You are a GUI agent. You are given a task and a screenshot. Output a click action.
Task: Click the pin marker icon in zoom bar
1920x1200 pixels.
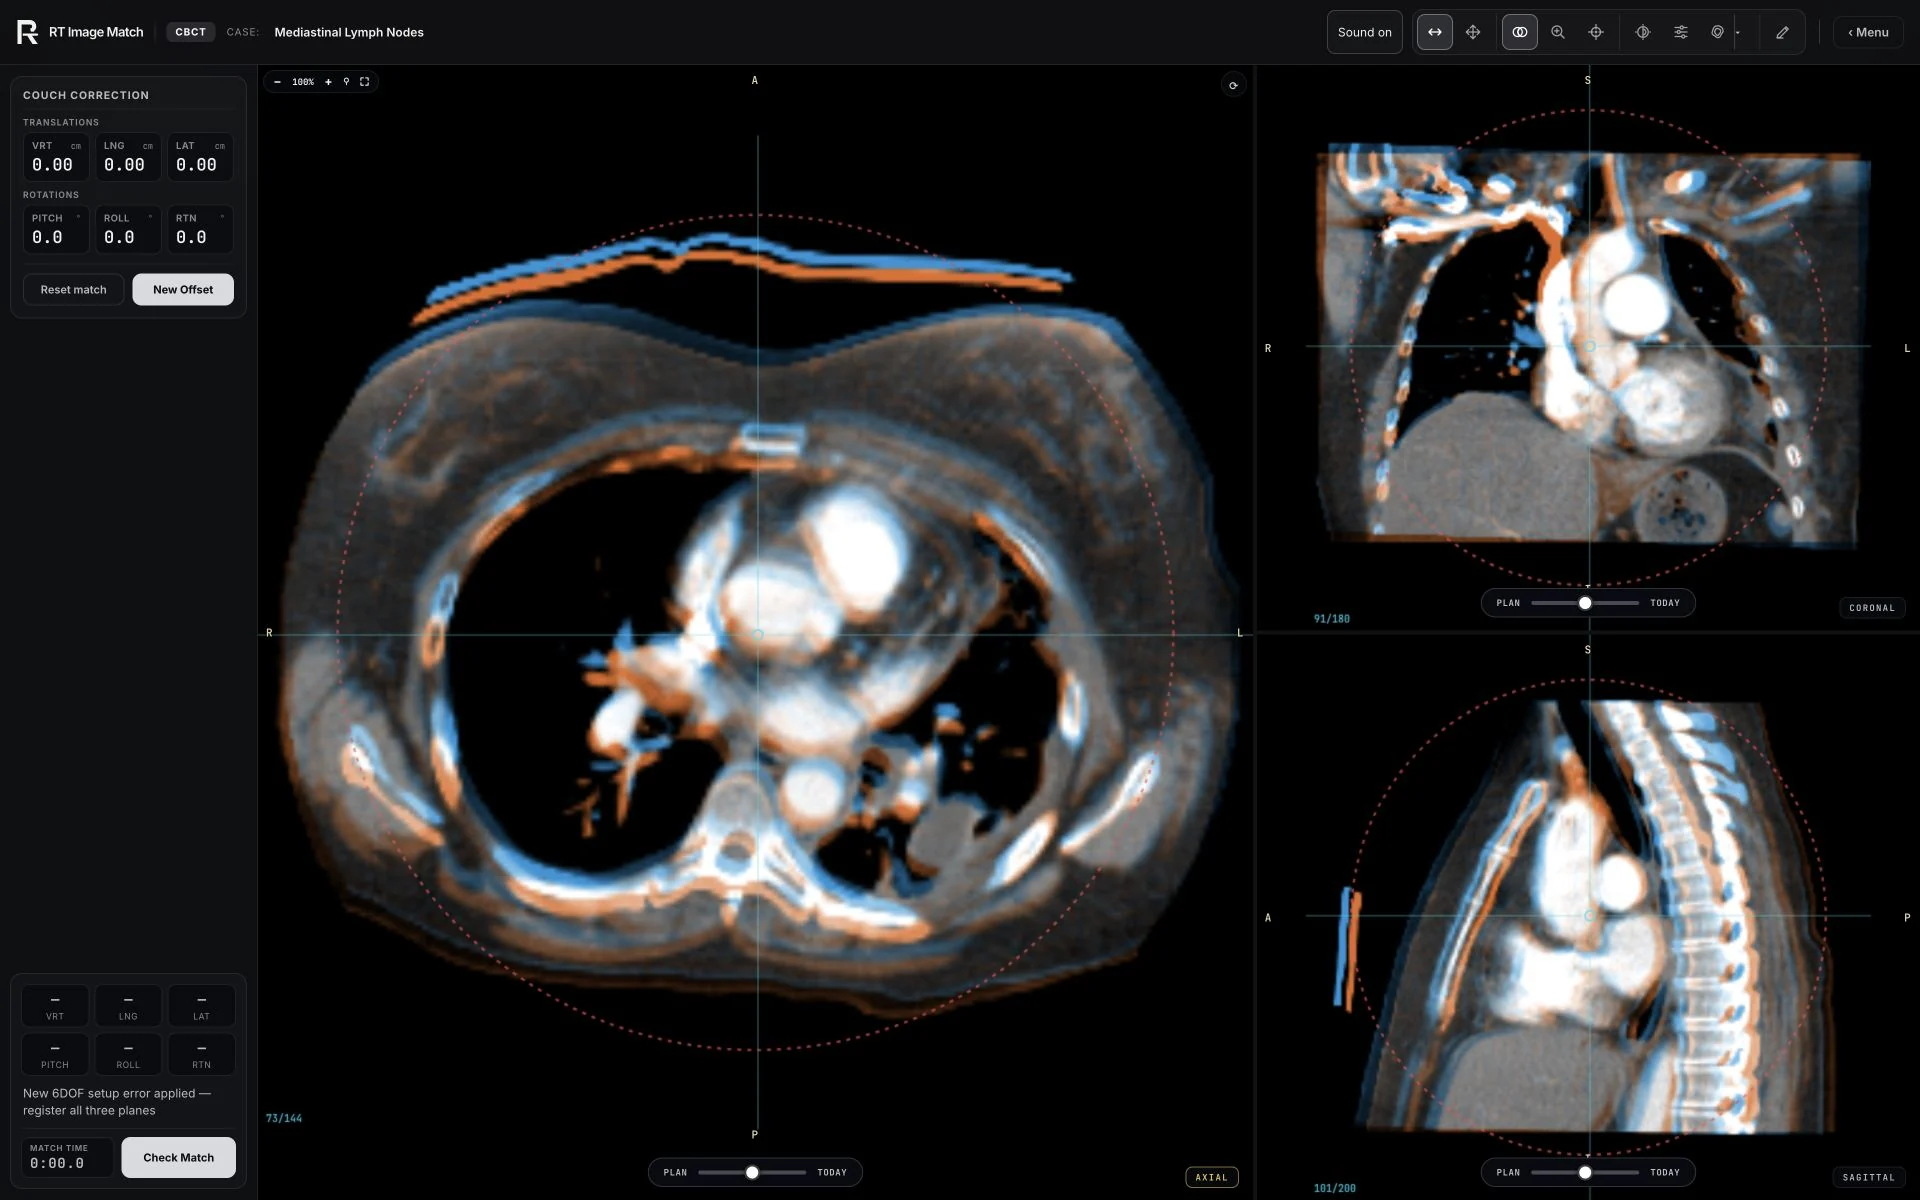[x=346, y=82]
